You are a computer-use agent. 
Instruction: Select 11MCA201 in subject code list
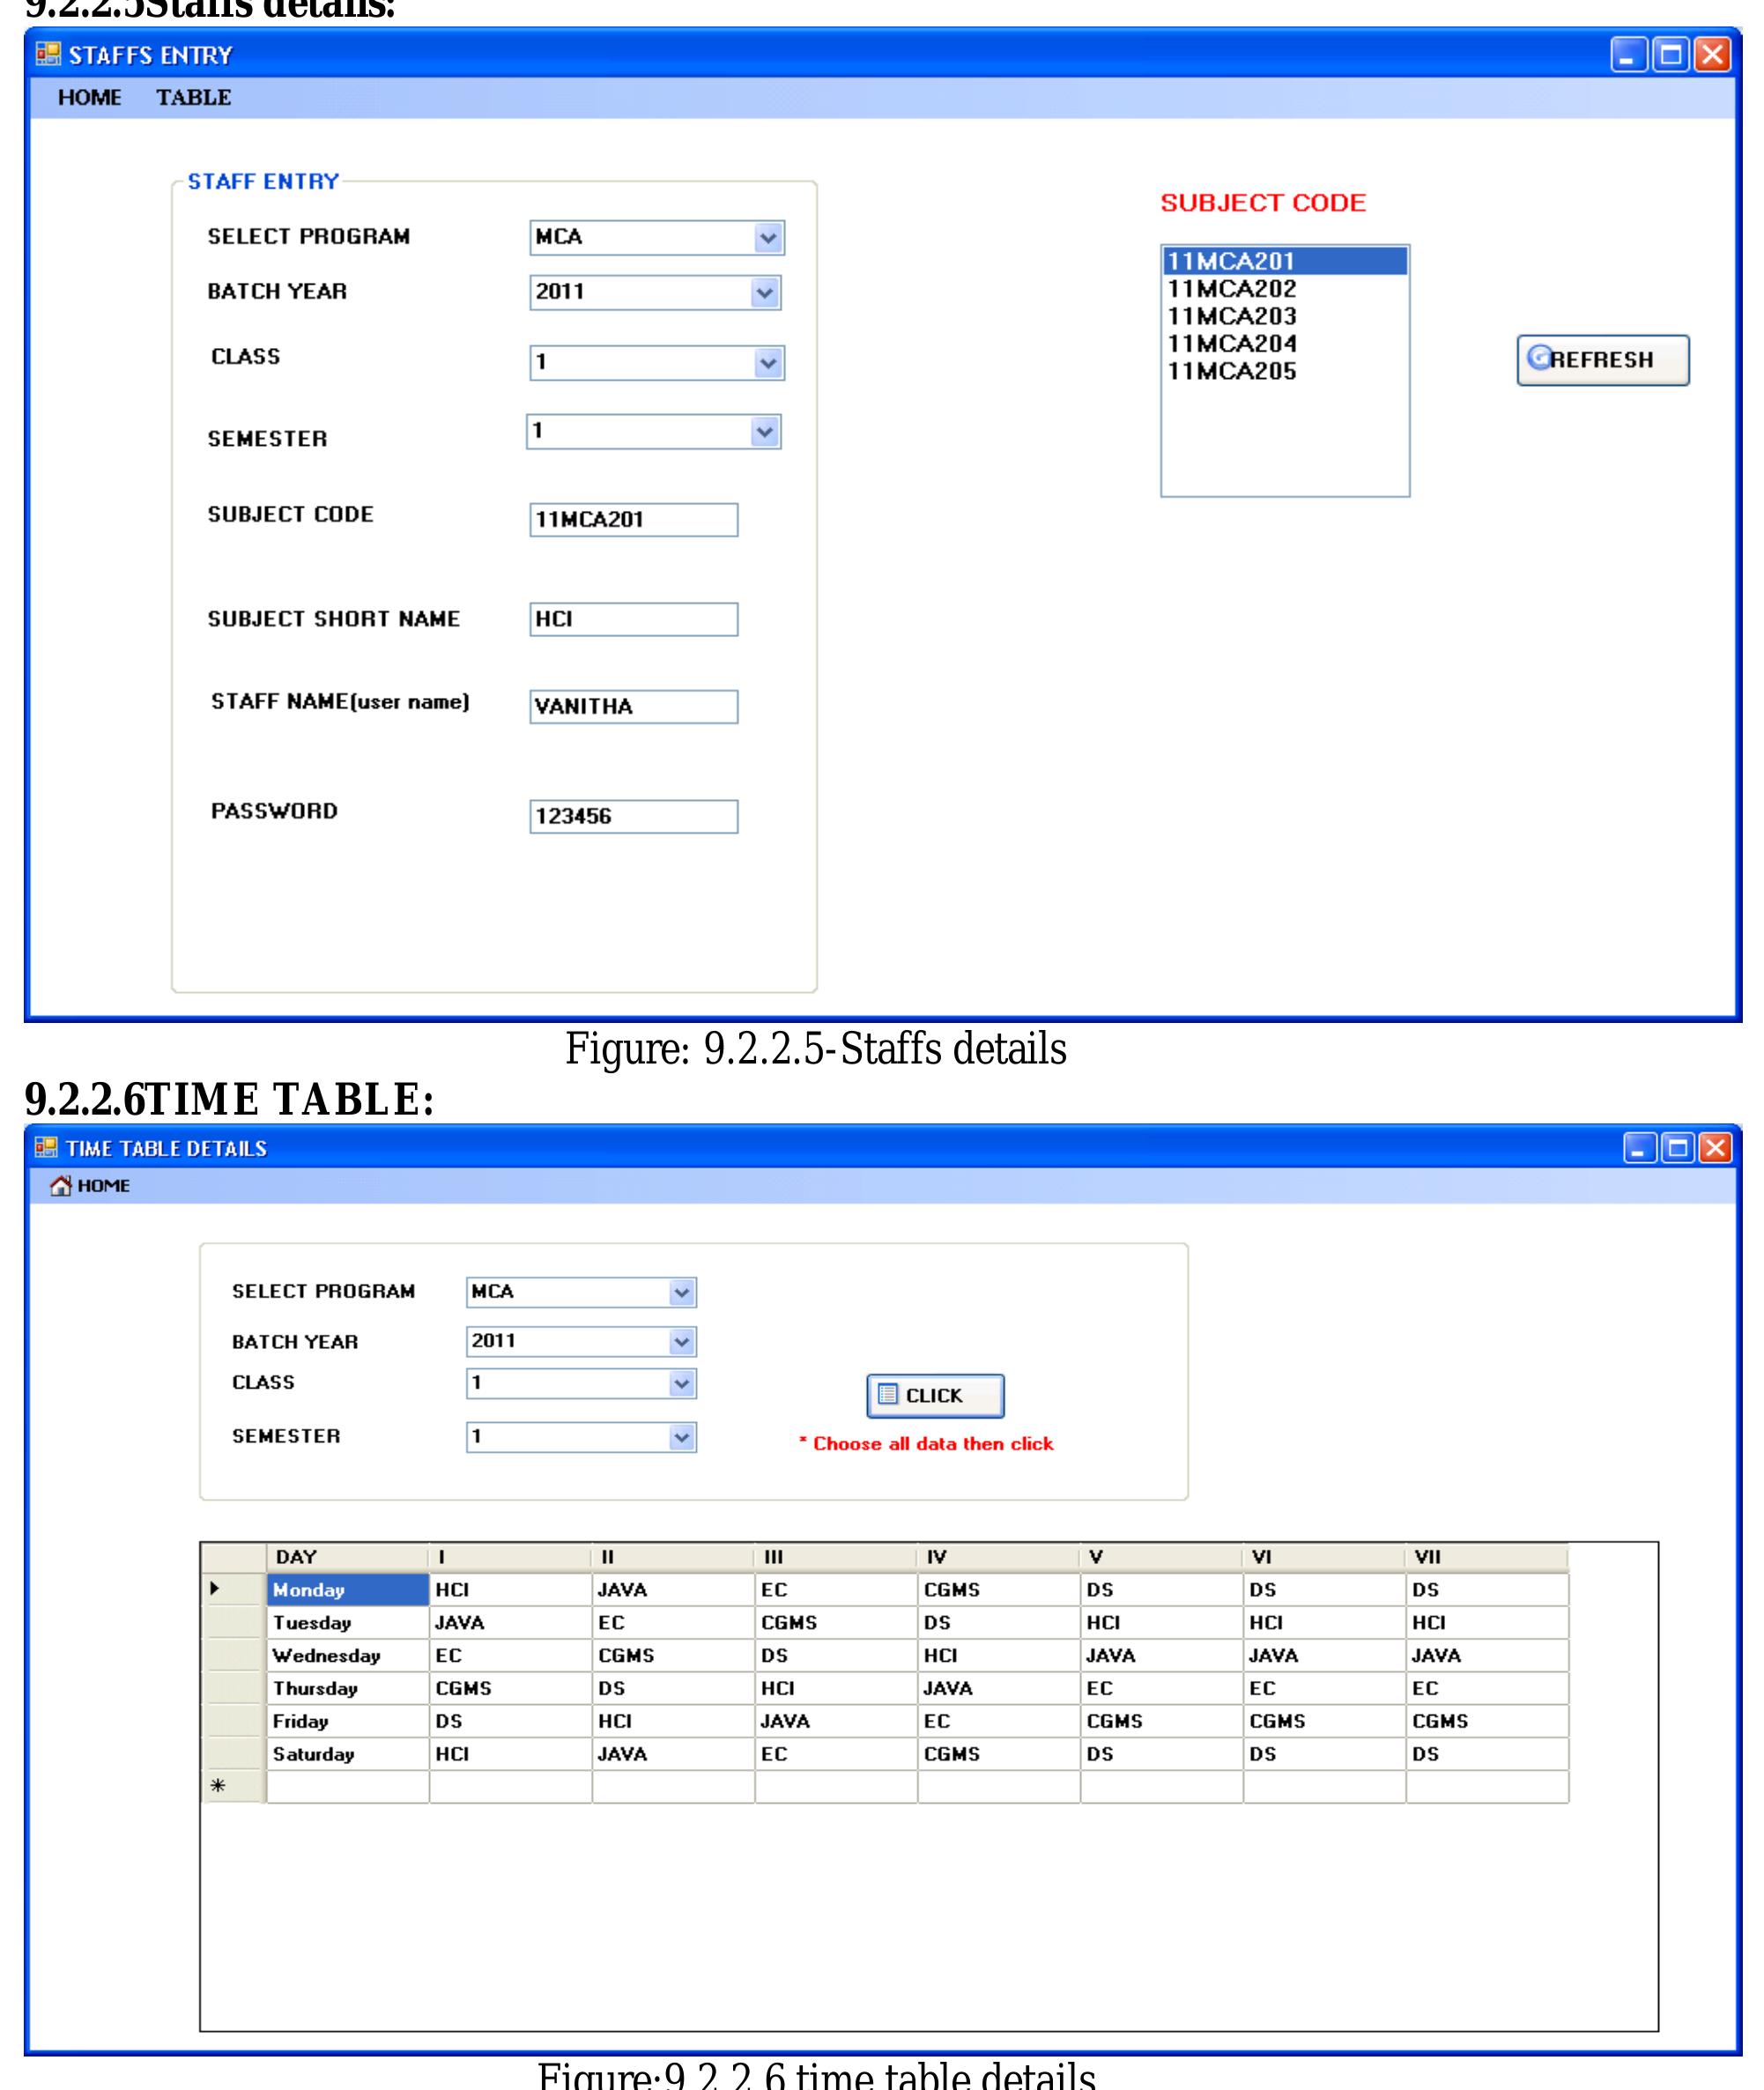(x=1285, y=261)
